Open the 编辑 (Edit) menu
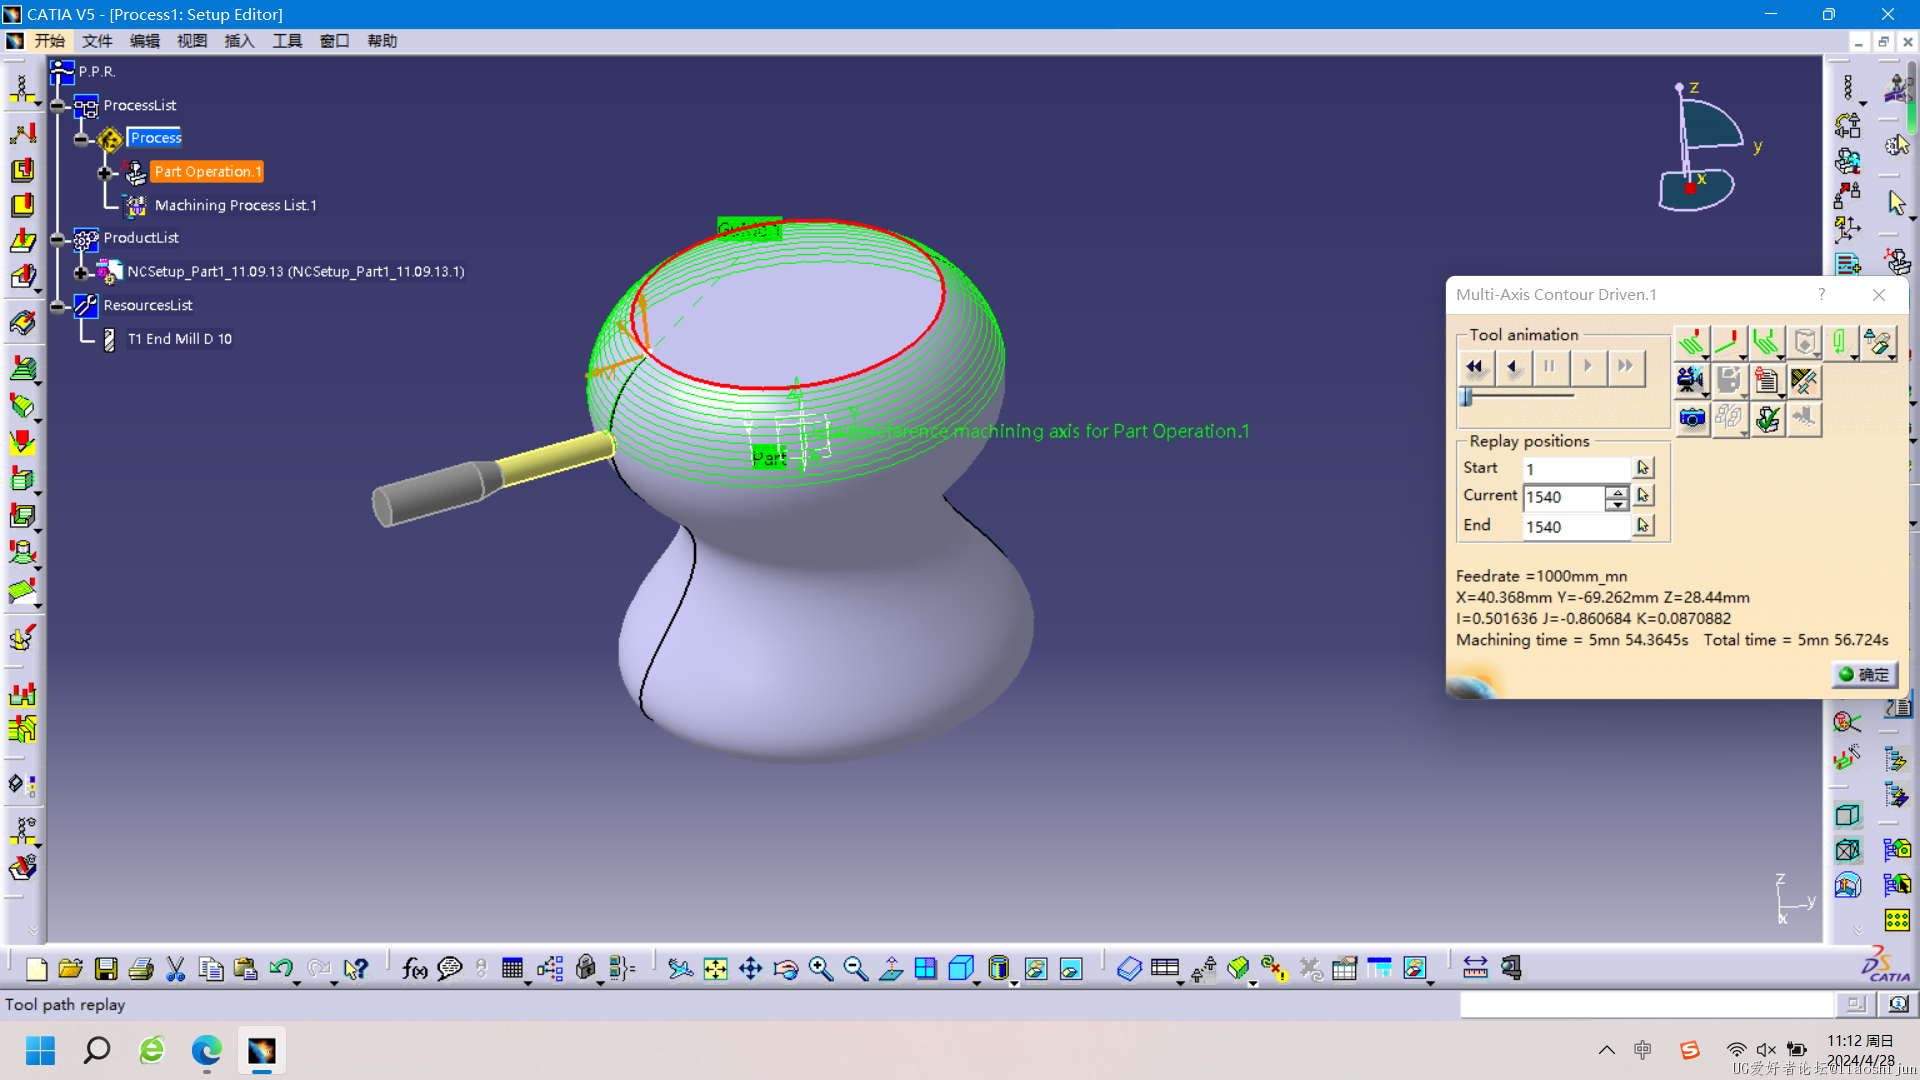Viewport: 1920px width, 1080px height. click(x=145, y=41)
